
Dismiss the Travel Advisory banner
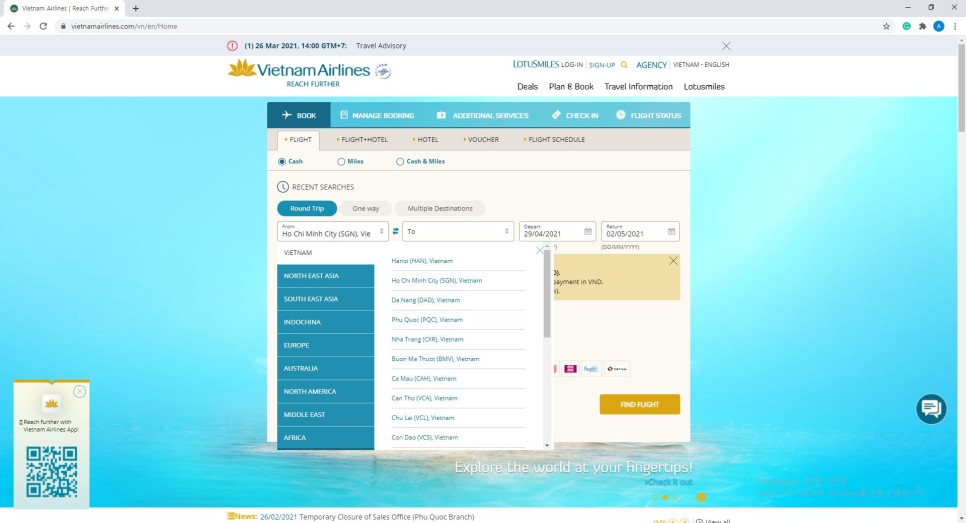pyautogui.click(x=726, y=46)
